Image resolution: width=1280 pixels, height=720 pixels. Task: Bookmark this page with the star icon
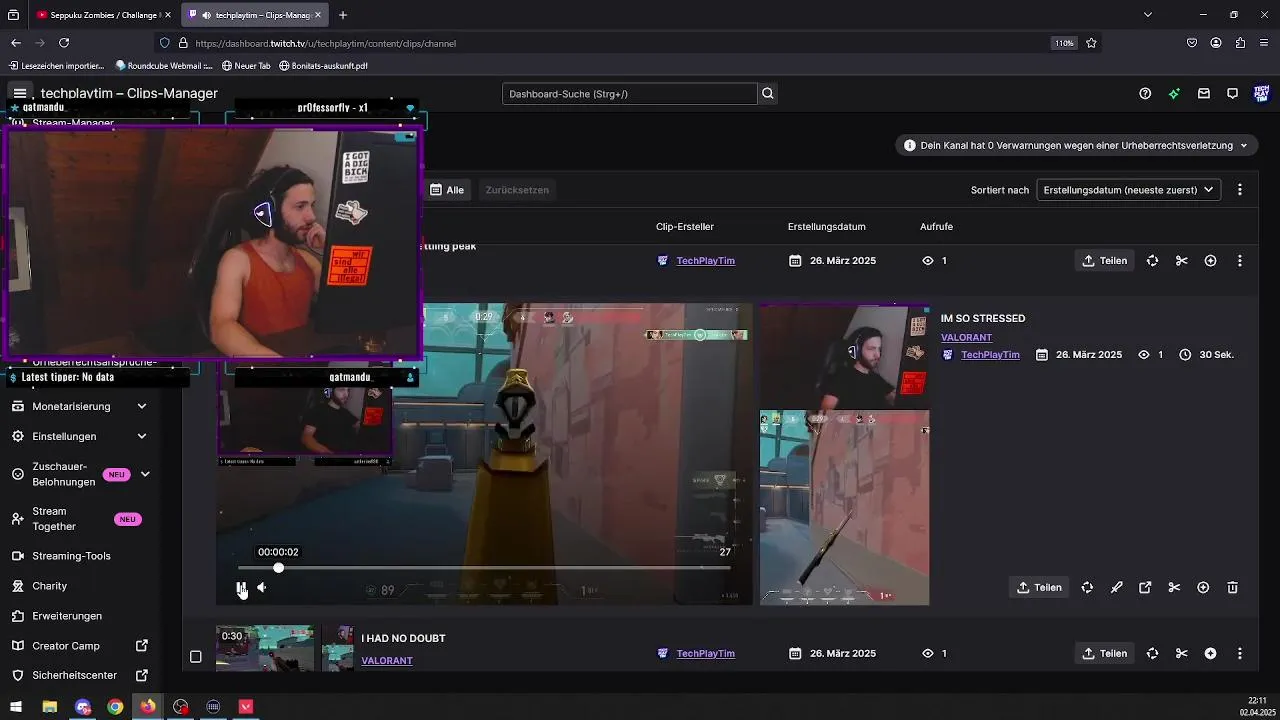pos(1091,43)
